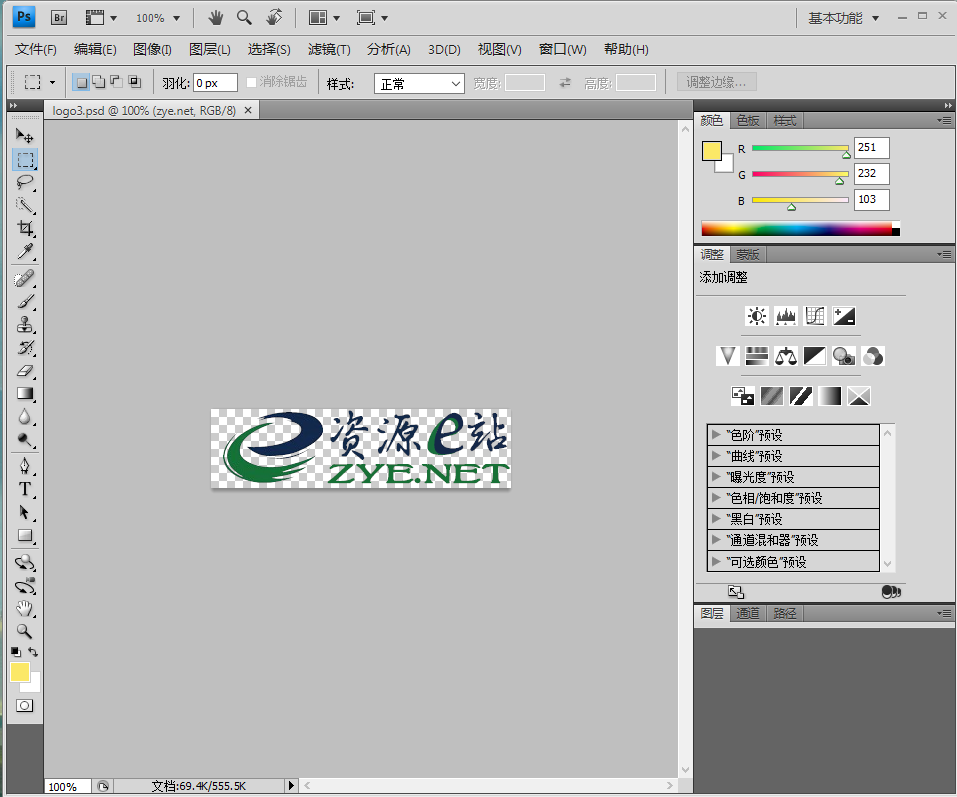This screenshot has width=957, height=797.
Task: Open the 图层(L) menu
Action: point(209,49)
